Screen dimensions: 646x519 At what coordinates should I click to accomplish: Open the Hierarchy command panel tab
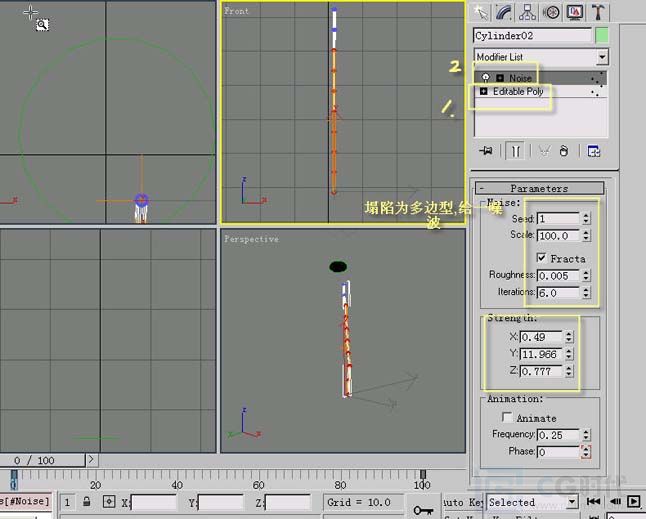(527, 12)
